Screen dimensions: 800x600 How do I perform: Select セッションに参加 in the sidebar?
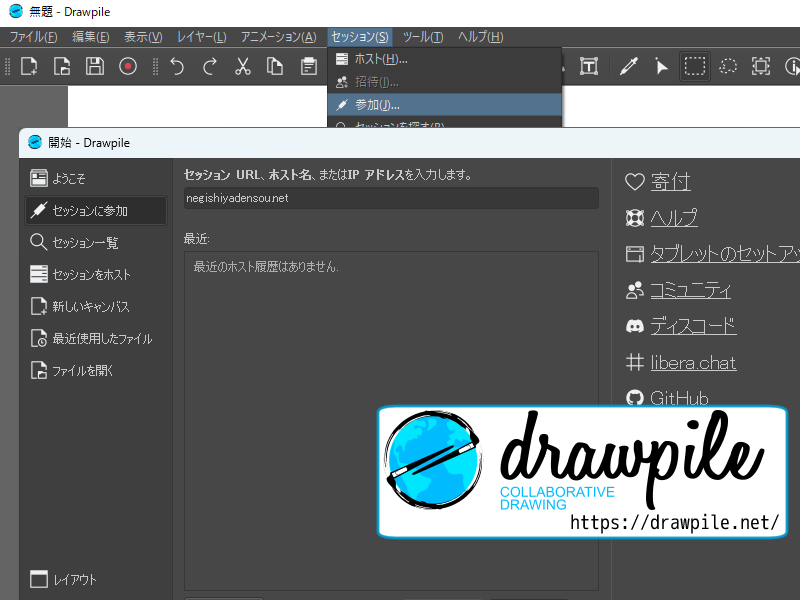click(x=96, y=210)
